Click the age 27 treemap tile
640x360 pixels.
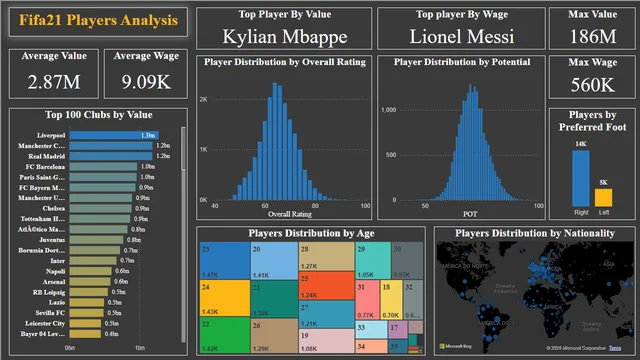pos(327,314)
